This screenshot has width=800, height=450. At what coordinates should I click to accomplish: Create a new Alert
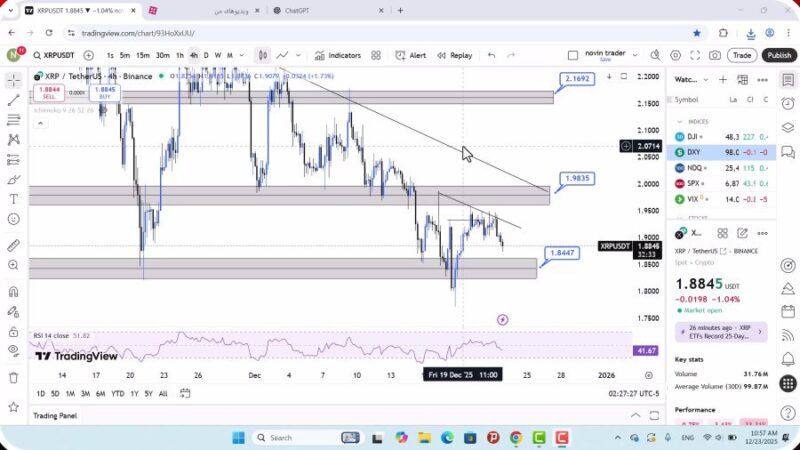(410, 55)
